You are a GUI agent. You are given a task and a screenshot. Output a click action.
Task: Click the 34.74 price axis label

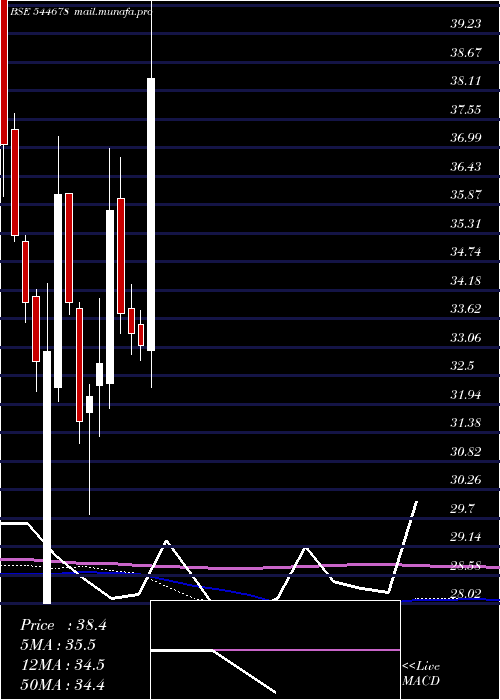[466, 252]
